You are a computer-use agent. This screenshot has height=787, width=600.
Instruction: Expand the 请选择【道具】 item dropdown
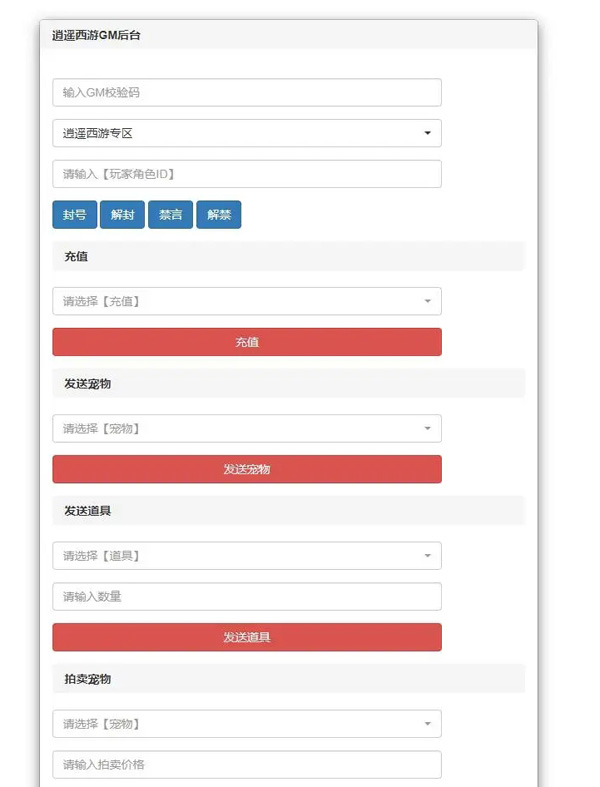coord(246,556)
